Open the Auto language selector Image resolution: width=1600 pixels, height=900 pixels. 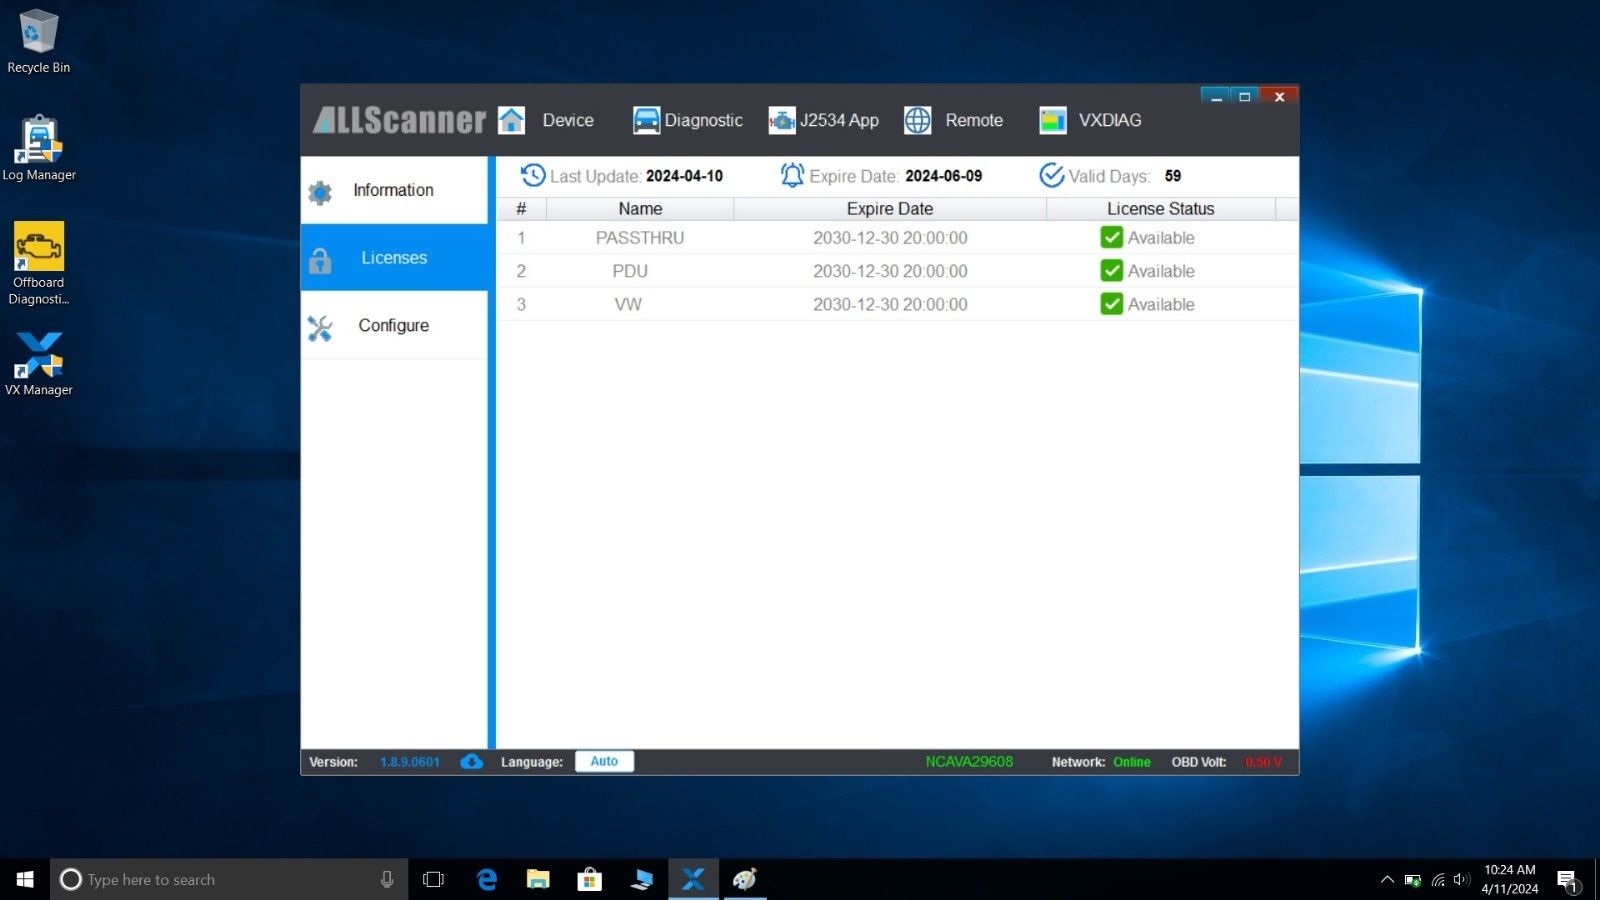click(604, 761)
